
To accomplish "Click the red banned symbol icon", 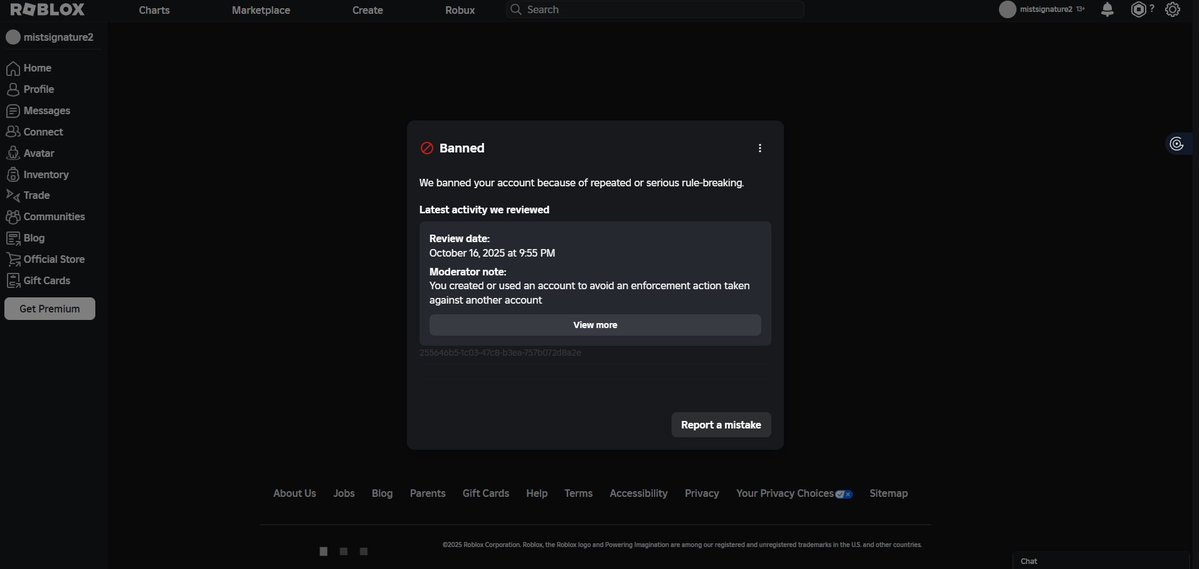I will pos(427,148).
